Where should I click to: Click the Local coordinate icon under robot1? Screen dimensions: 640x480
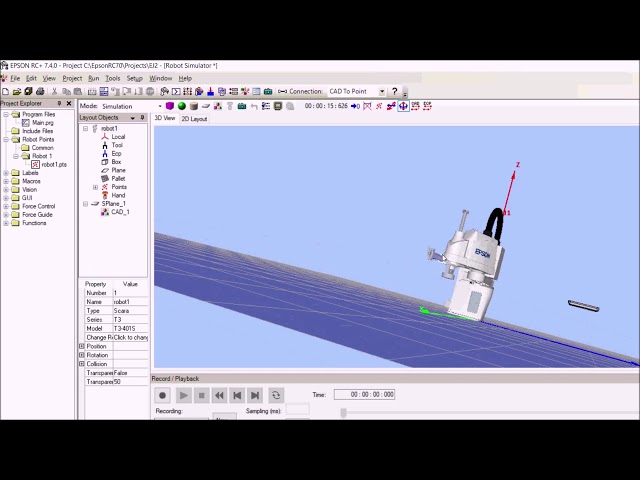pyautogui.click(x=105, y=137)
